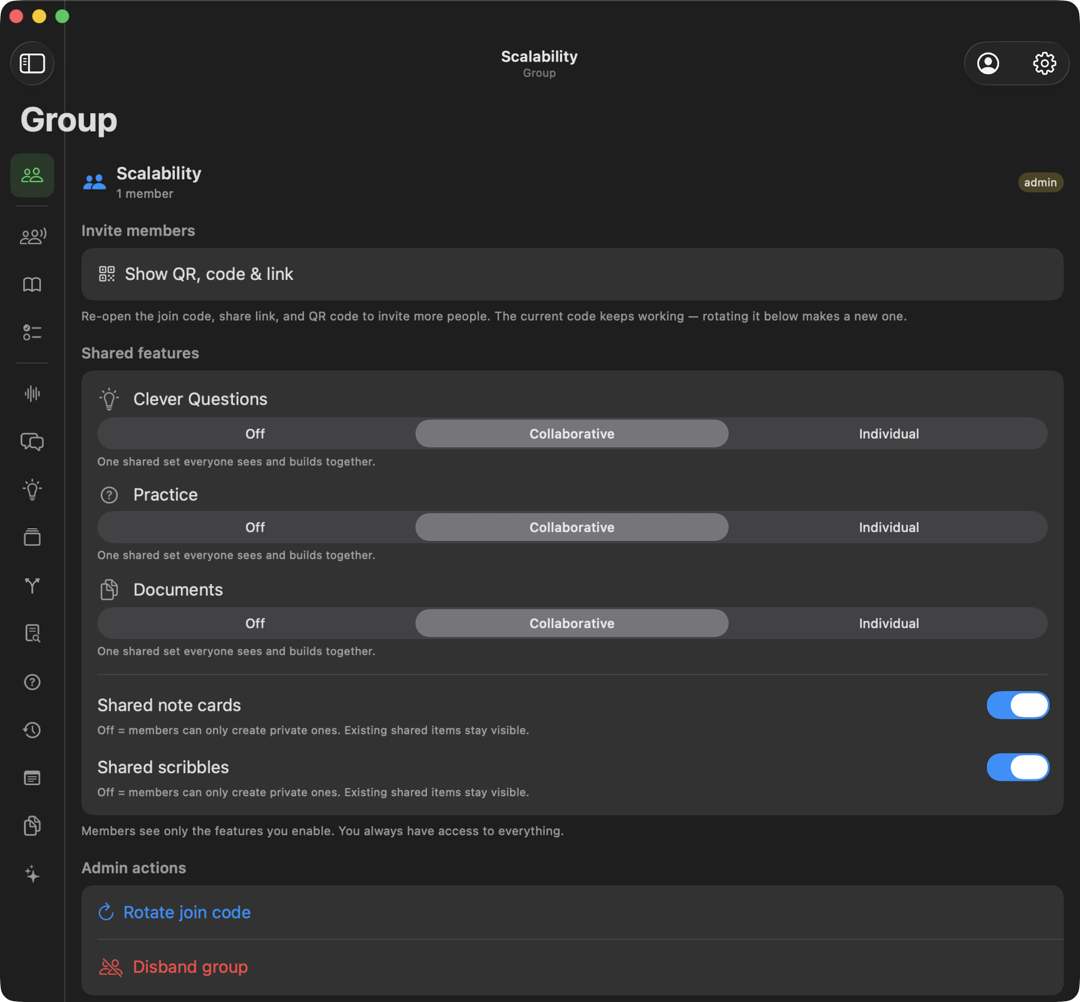Click the QR code icon
Screen dimensions: 1080x1002
107,274
